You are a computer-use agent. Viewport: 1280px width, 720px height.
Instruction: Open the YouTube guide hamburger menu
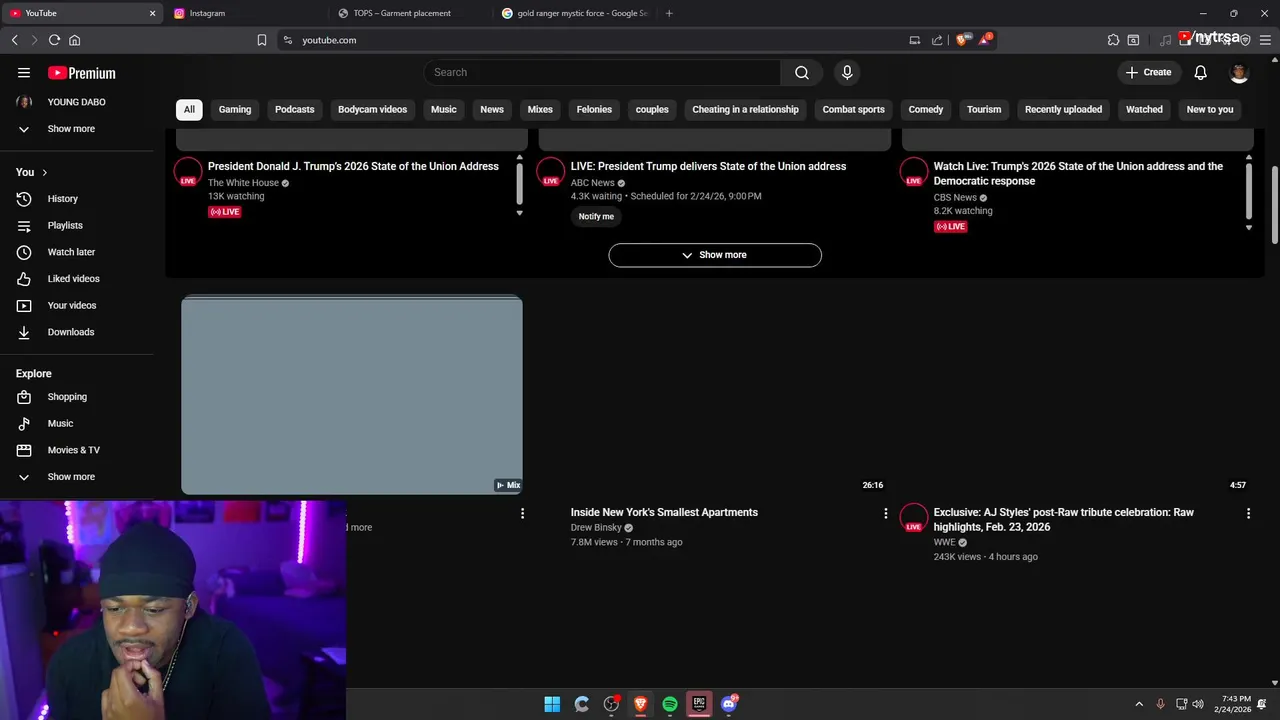[24, 73]
